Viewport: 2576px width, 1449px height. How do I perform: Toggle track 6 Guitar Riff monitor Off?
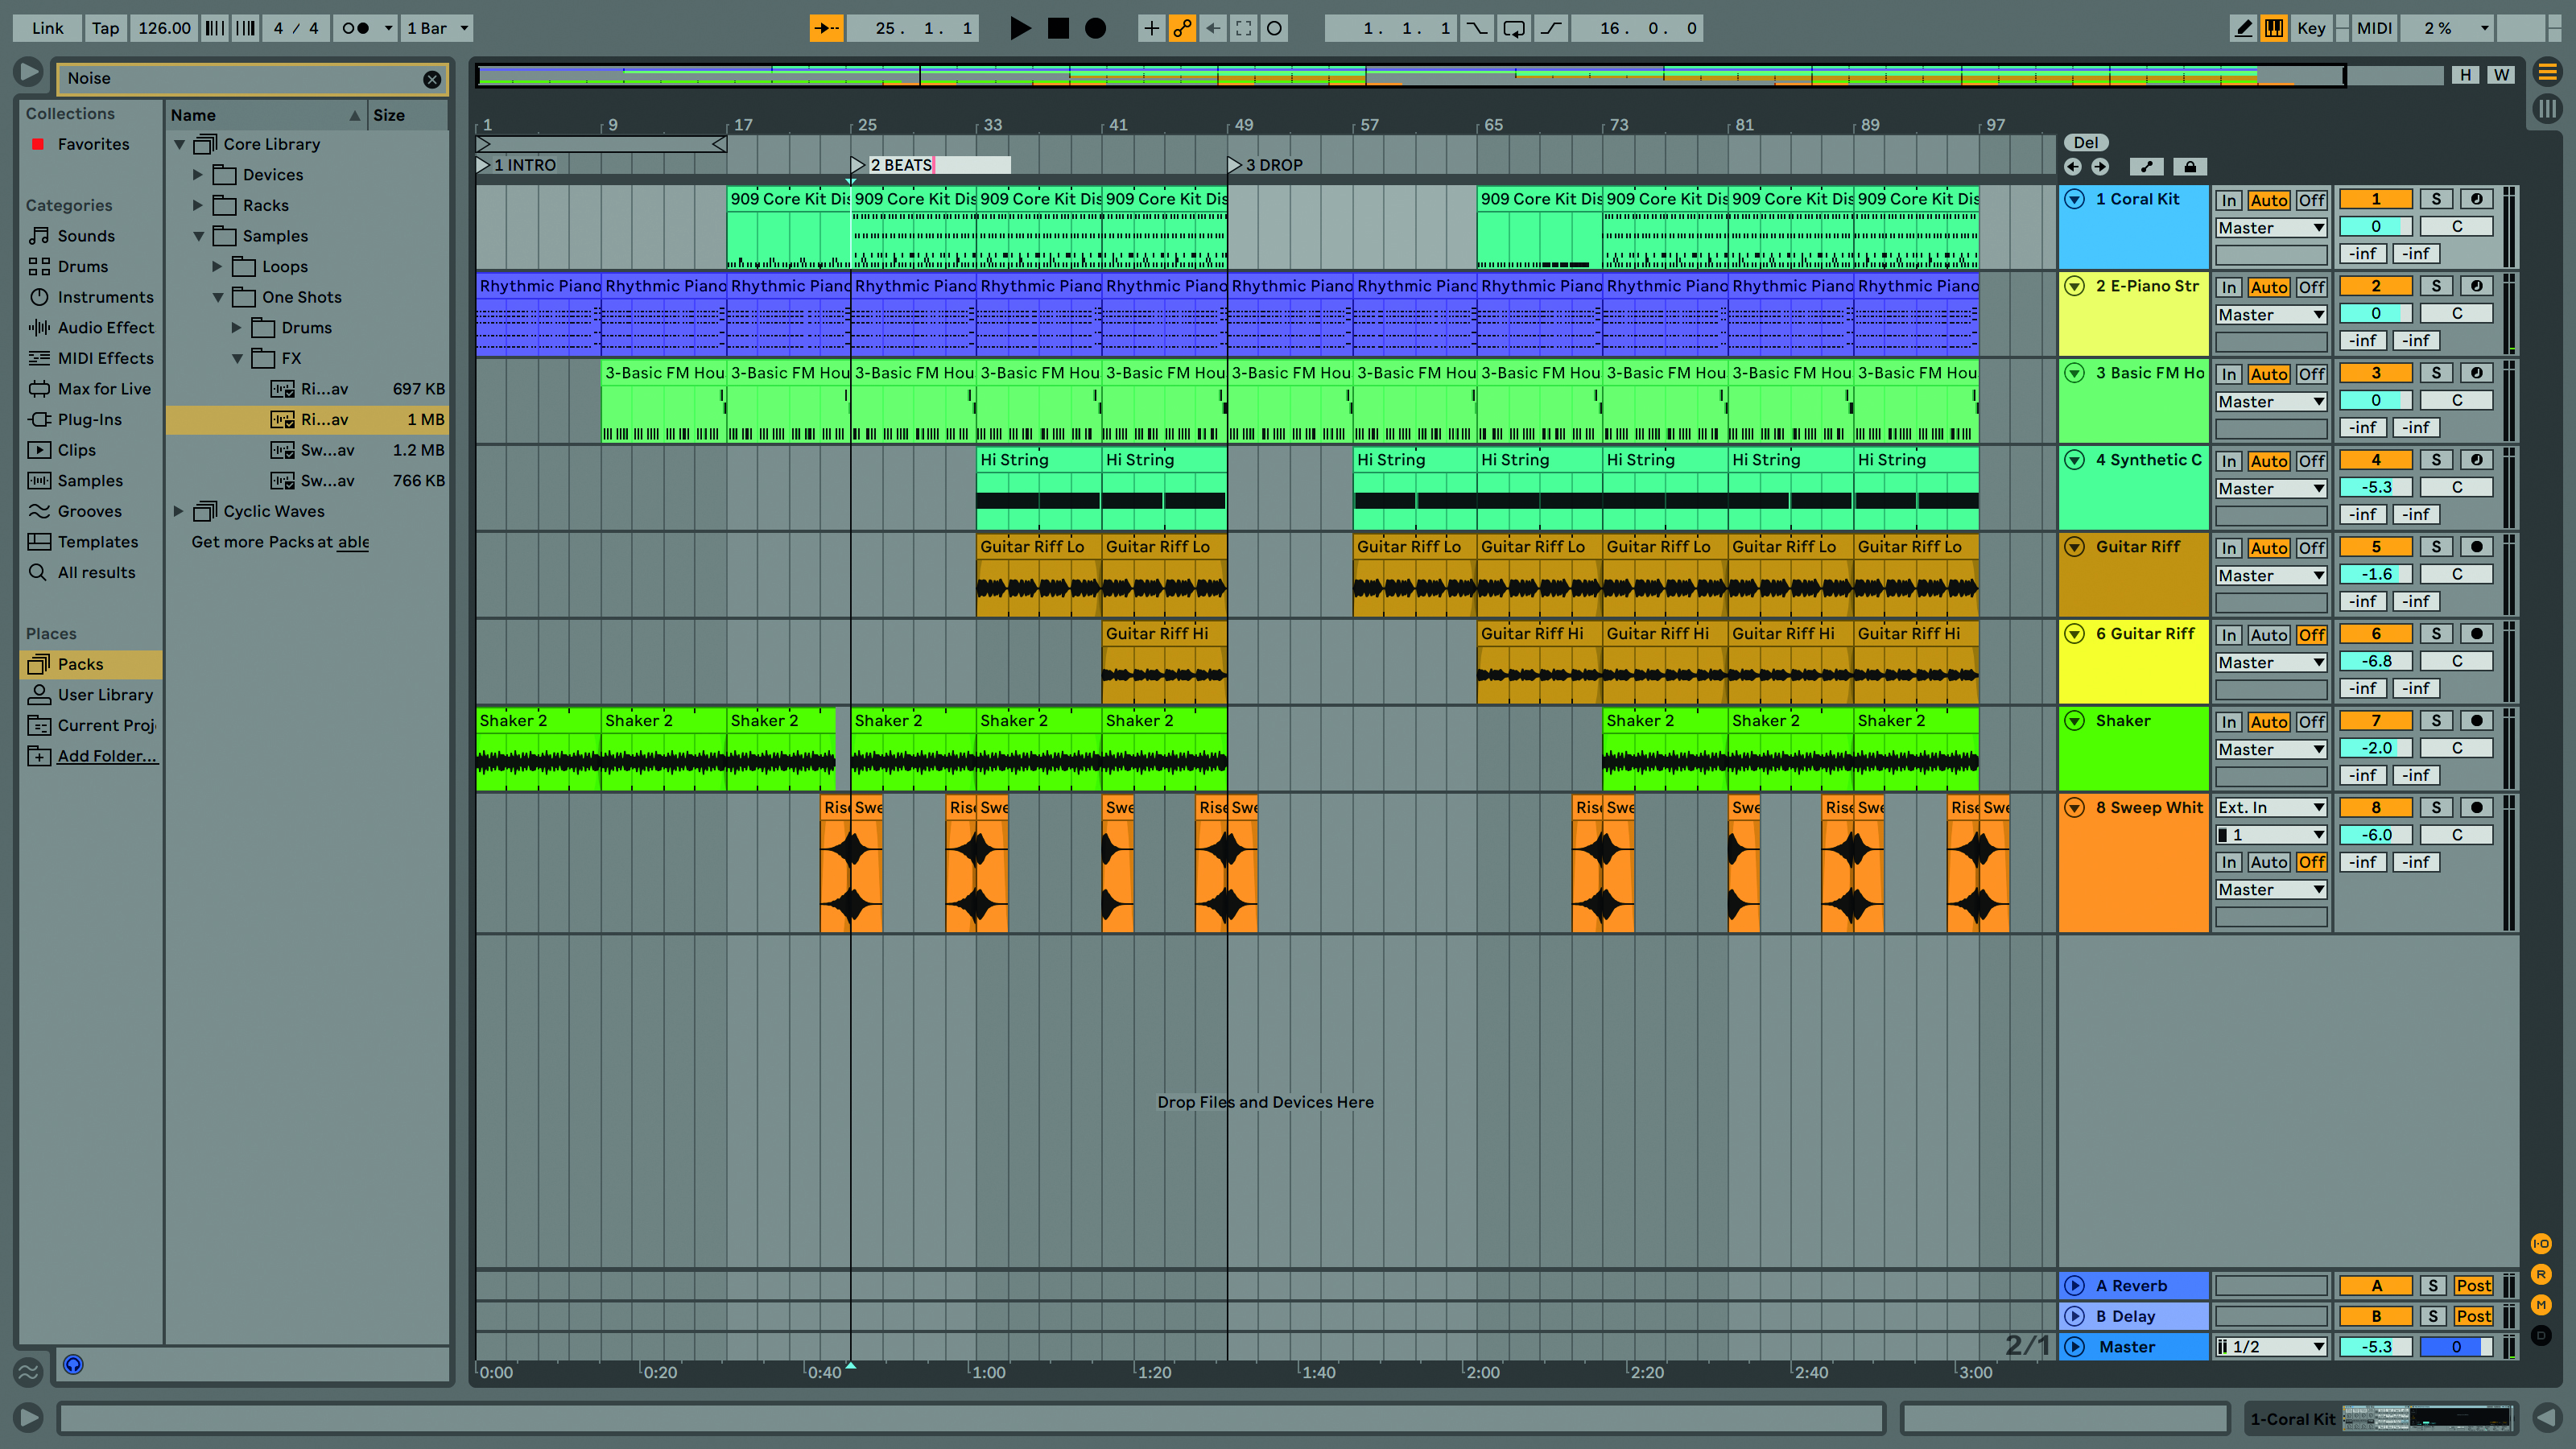(x=2311, y=635)
